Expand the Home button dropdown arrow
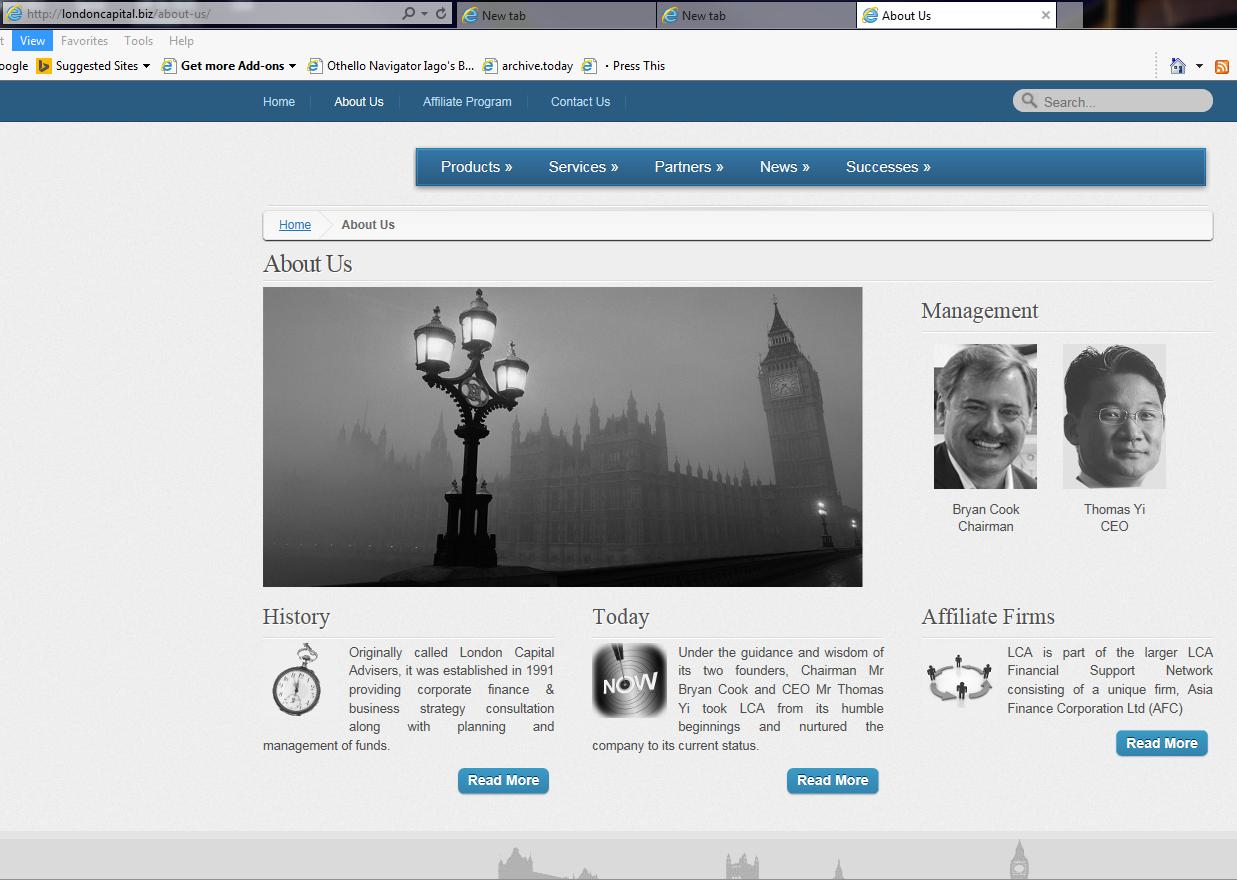The width and height of the screenshot is (1237, 880). click(x=1199, y=66)
